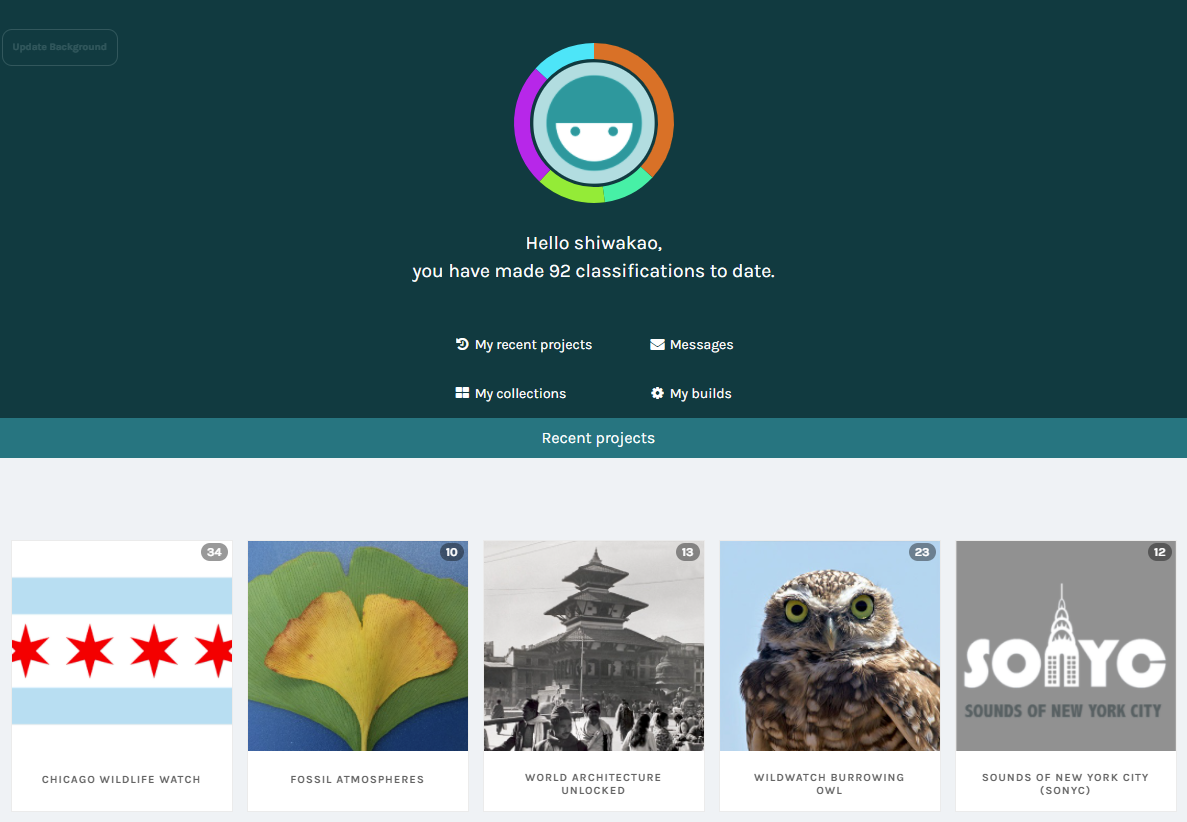Click the mint green ring segment
Screen dimensions: 1187x822
pos(628,186)
